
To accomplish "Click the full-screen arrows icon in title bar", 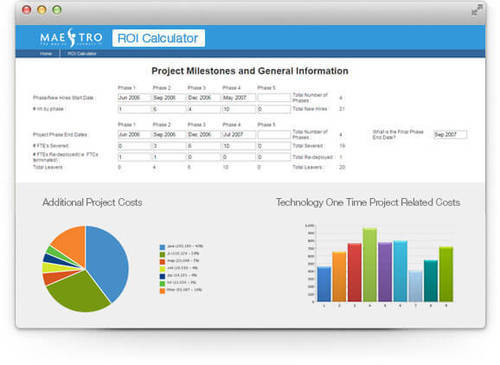I will (x=477, y=10).
